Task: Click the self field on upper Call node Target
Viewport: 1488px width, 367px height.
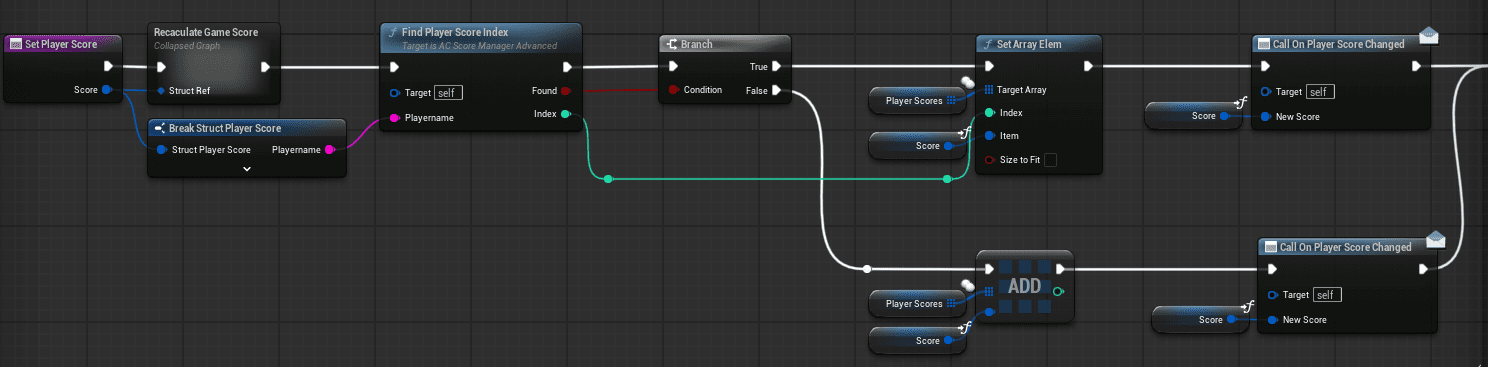Action: coord(1321,92)
